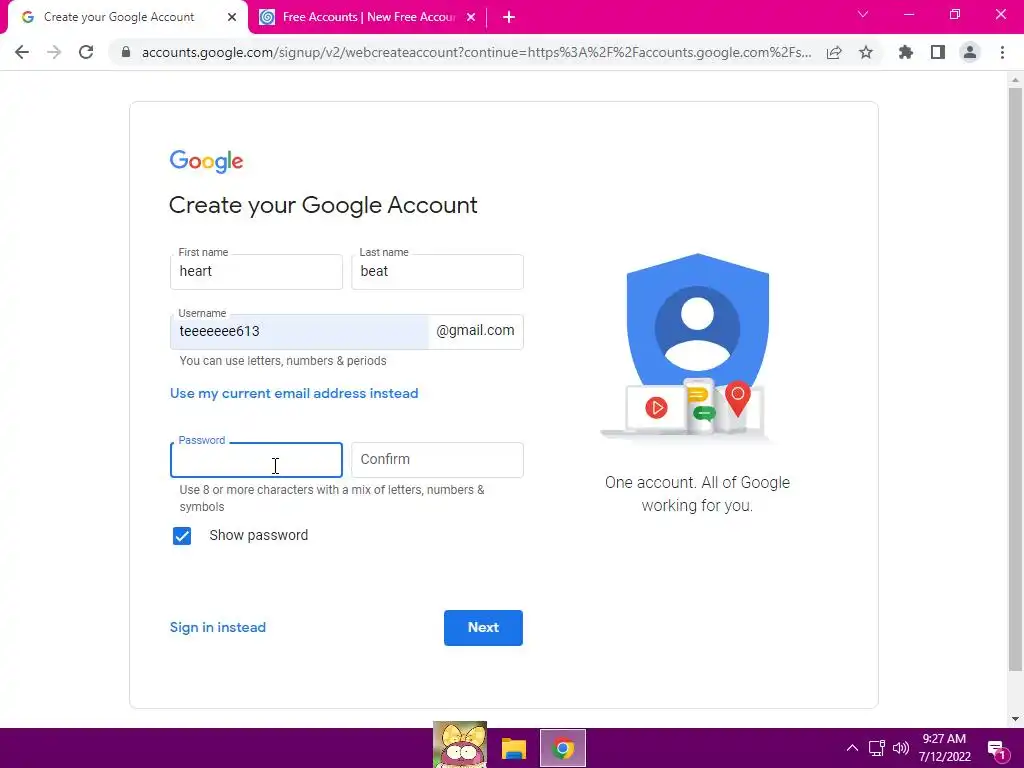Click the Confirm password field
Image resolution: width=1024 pixels, height=768 pixels.
[x=437, y=460]
